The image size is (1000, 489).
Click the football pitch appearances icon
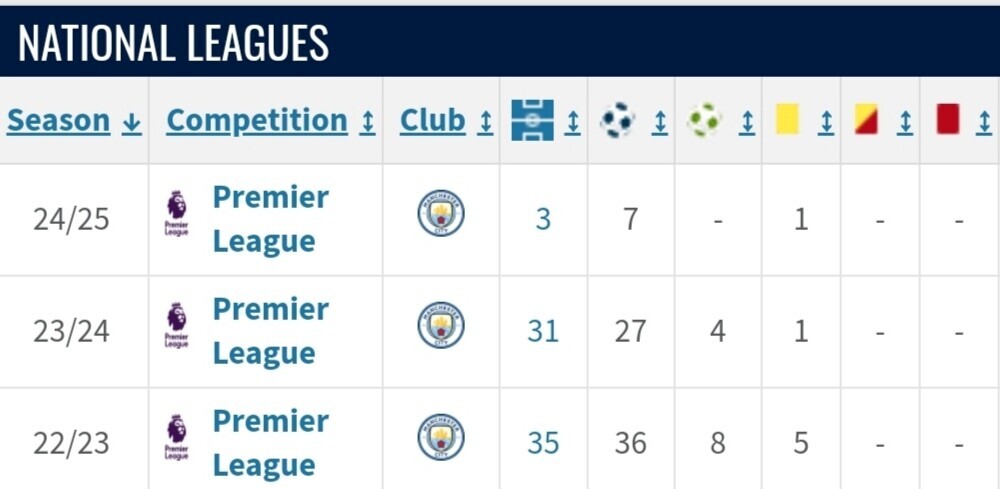point(533,120)
